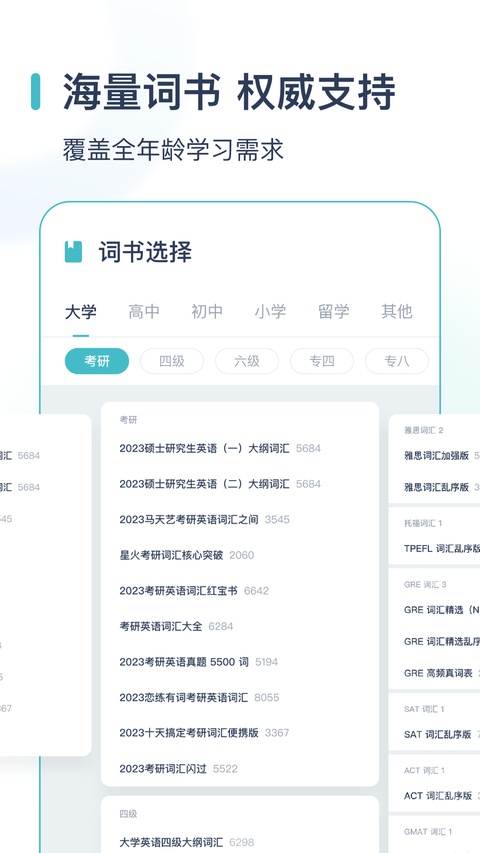The width and height of the screenshot is (480, 853).
Task: Switch to the 高中 tab
Action: [144, 312]
